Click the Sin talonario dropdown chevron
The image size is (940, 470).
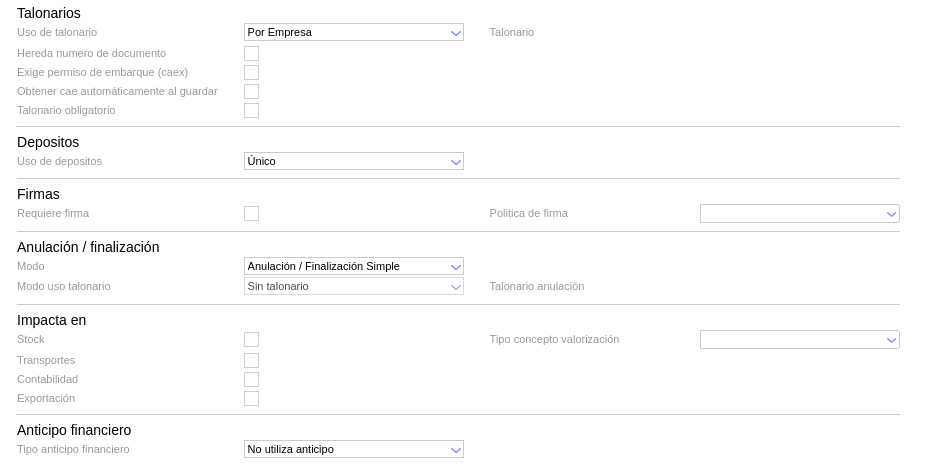[456, 287]
